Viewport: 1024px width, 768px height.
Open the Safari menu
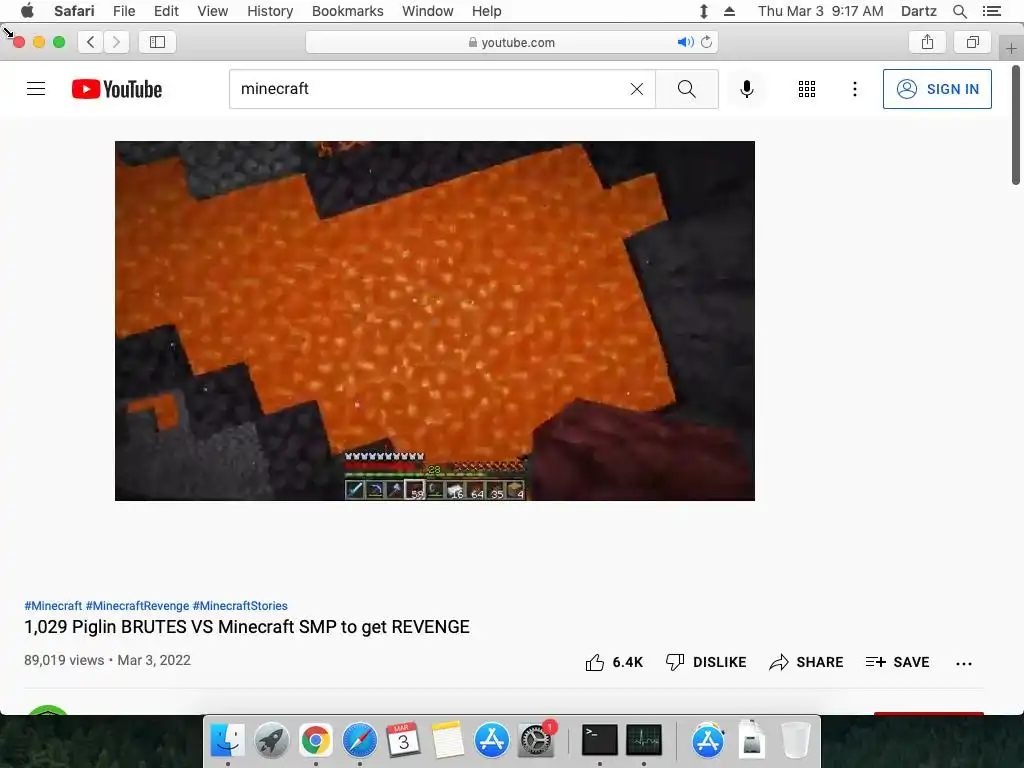[x=74, y=11]
